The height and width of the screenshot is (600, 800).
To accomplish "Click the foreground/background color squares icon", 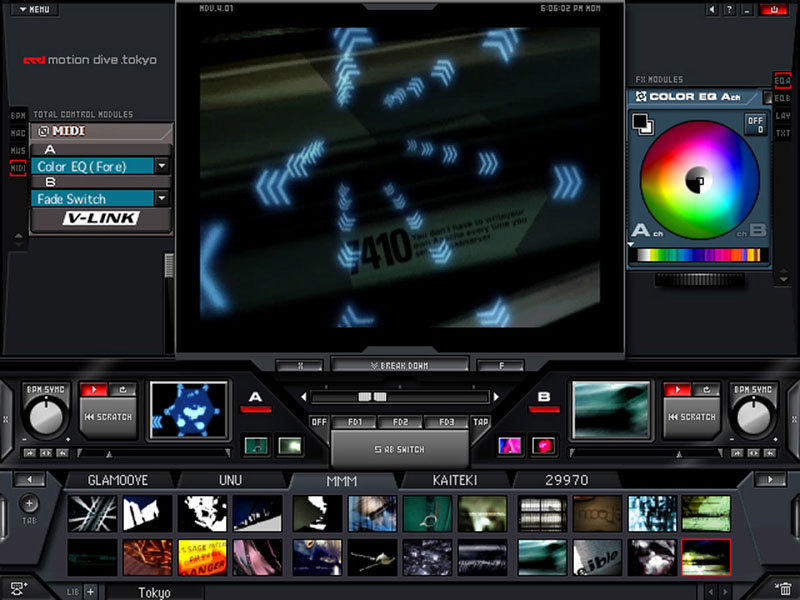I will 640,123.
